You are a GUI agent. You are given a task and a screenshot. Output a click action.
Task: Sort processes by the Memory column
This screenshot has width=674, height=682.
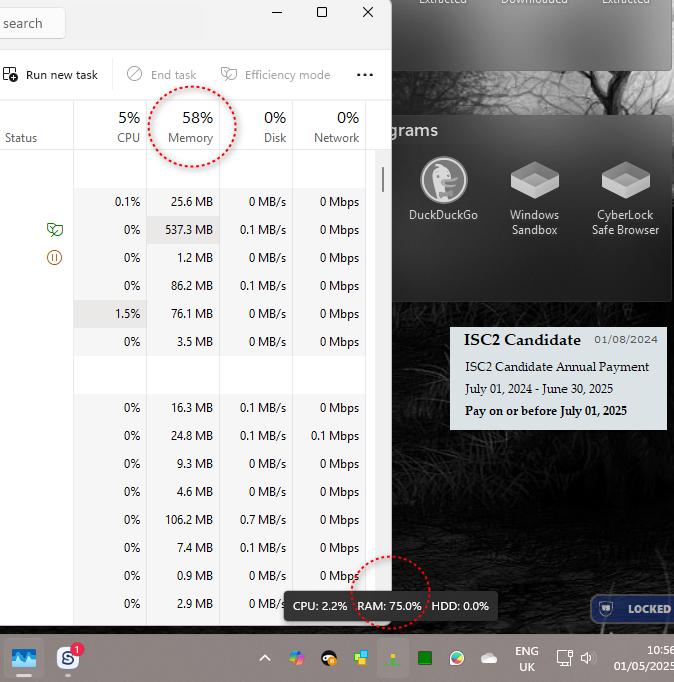point(183,126)
